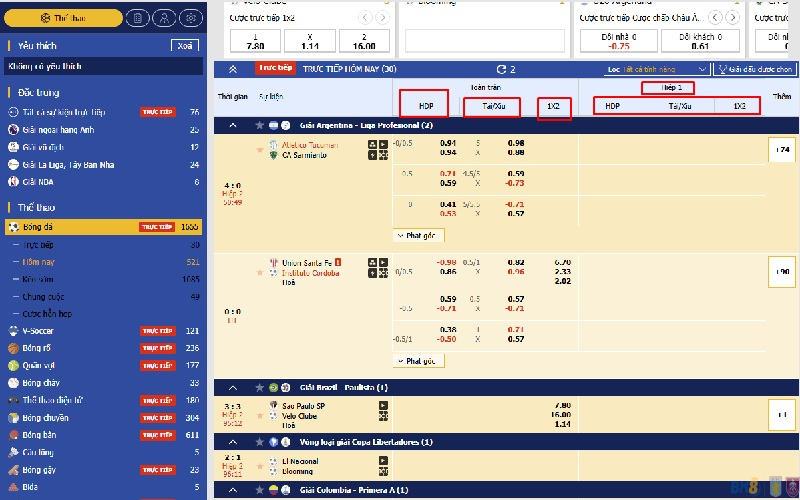800x500 pixels.
Task: Collapse the Giải Argentina league section
Action: pyautogui.click(x=233, y=125)
